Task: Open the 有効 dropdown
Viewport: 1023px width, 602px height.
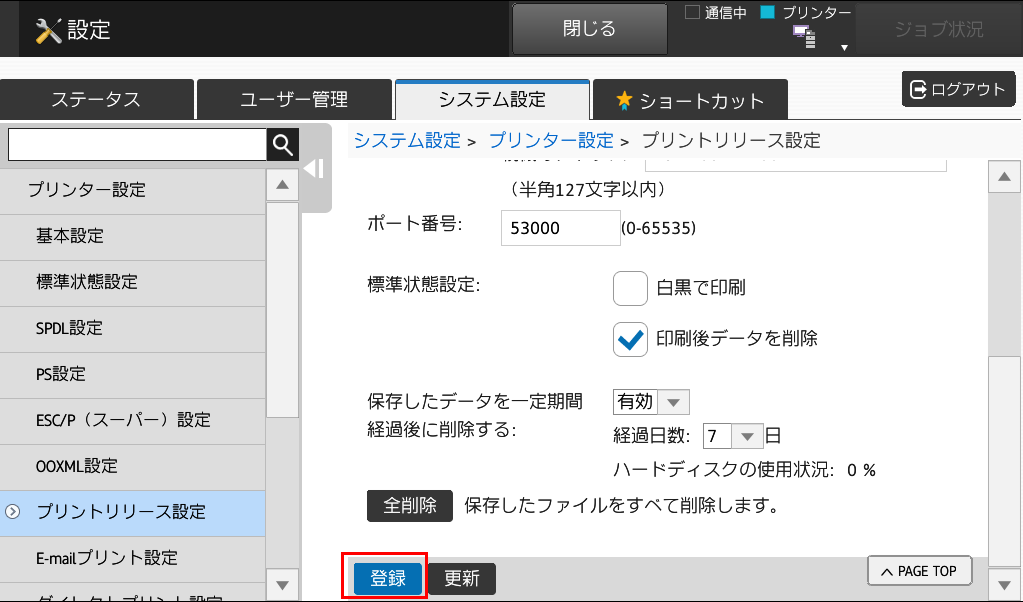Action: (651, 402)
